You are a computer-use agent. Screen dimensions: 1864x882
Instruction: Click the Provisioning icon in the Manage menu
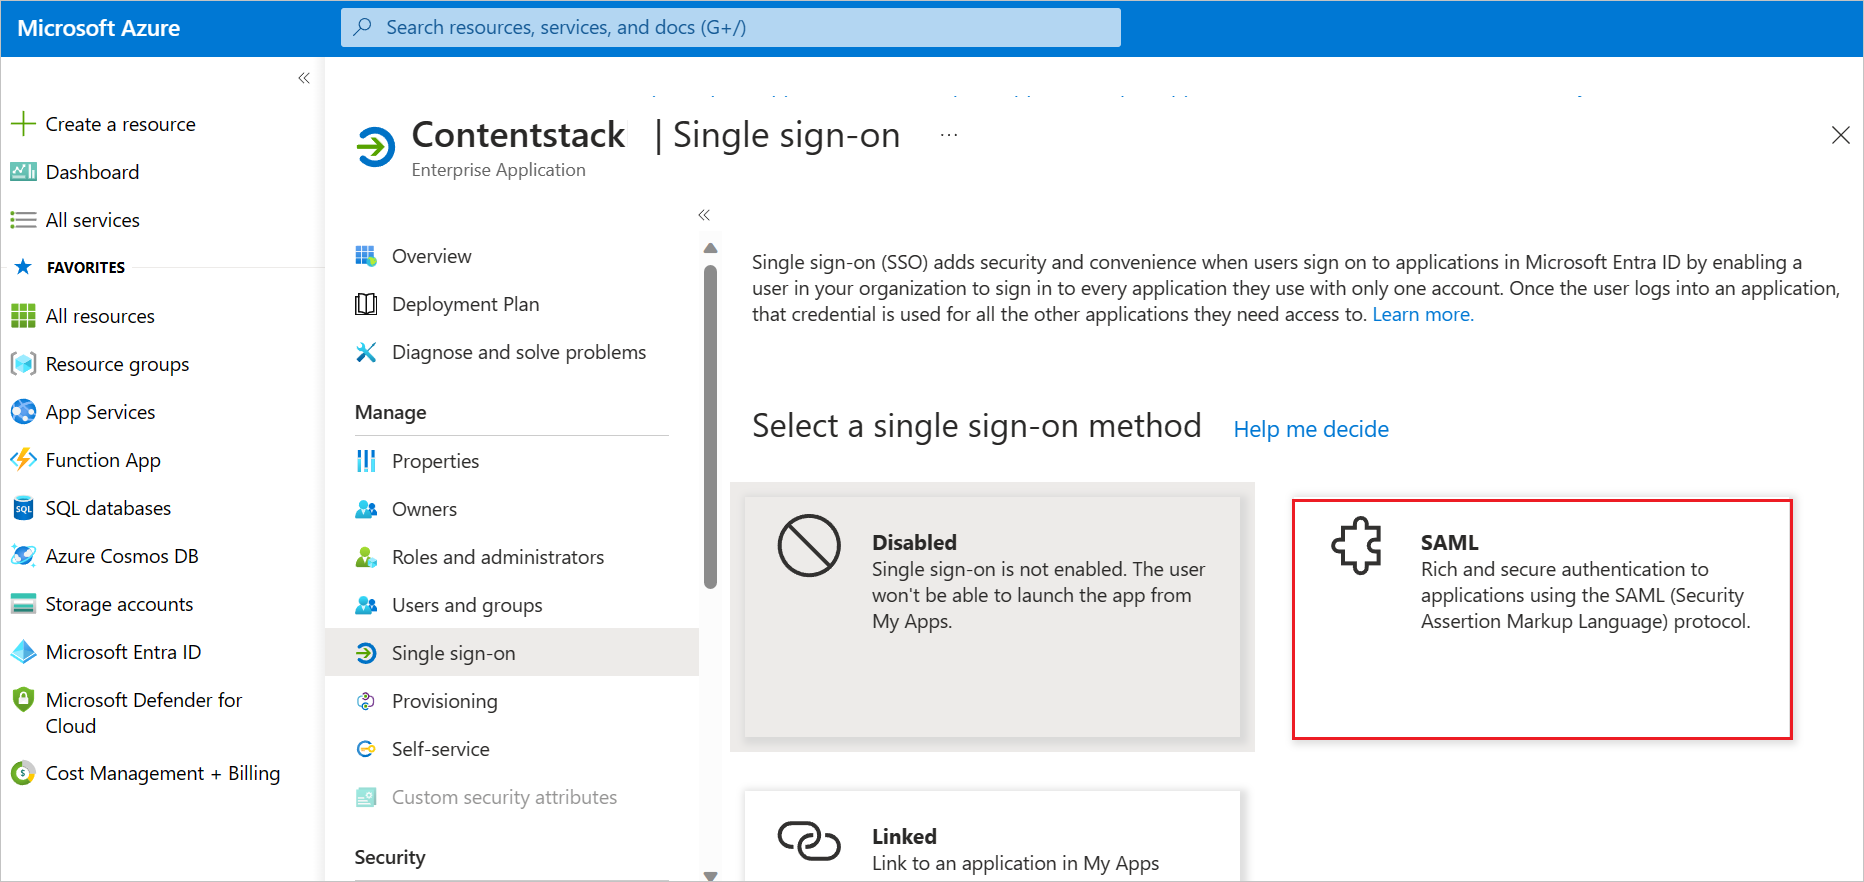tap(366, 700)
